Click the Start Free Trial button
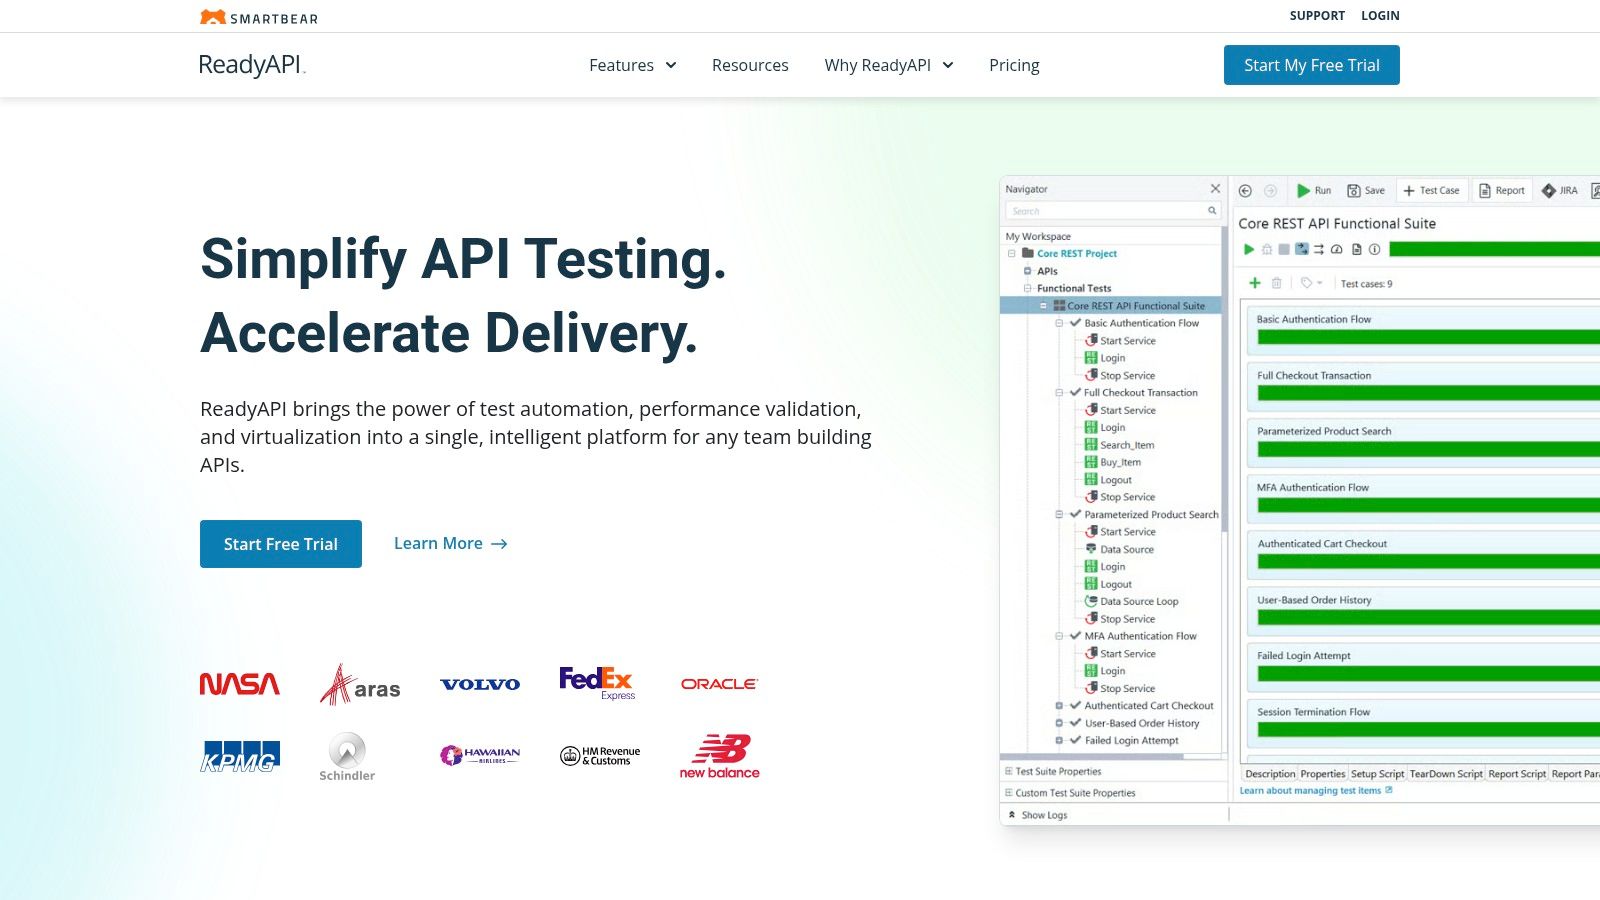This screenshot has width=1600, height=900. click(281, 544)
